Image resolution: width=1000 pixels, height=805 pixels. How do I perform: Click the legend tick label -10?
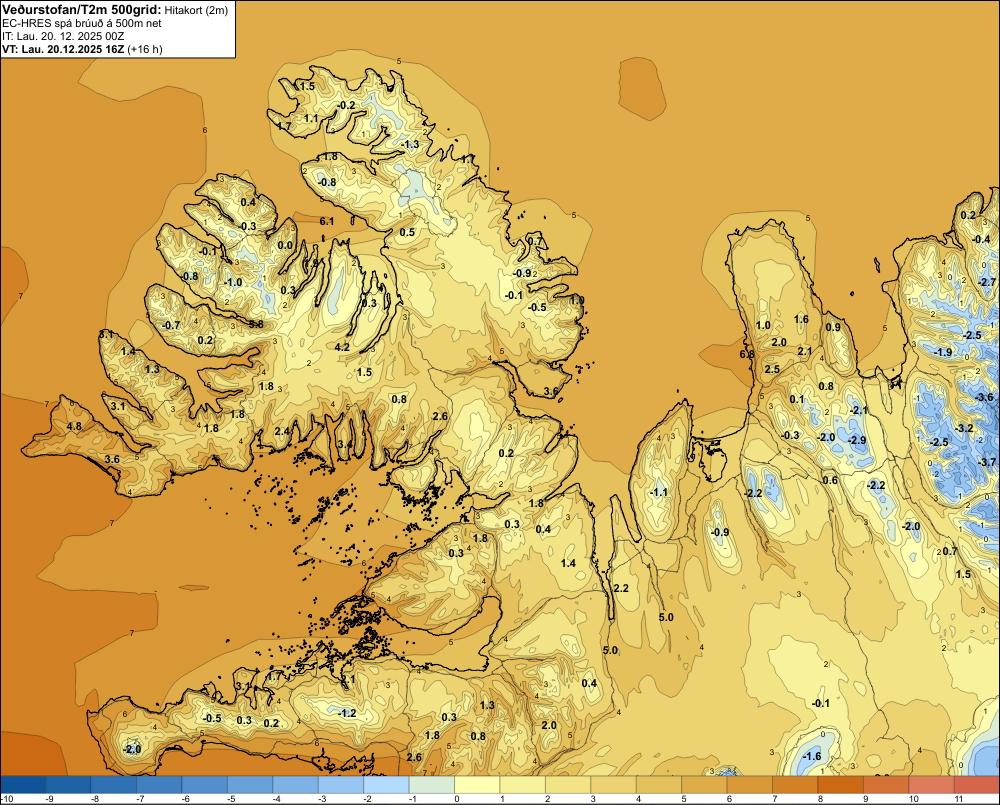8,799
